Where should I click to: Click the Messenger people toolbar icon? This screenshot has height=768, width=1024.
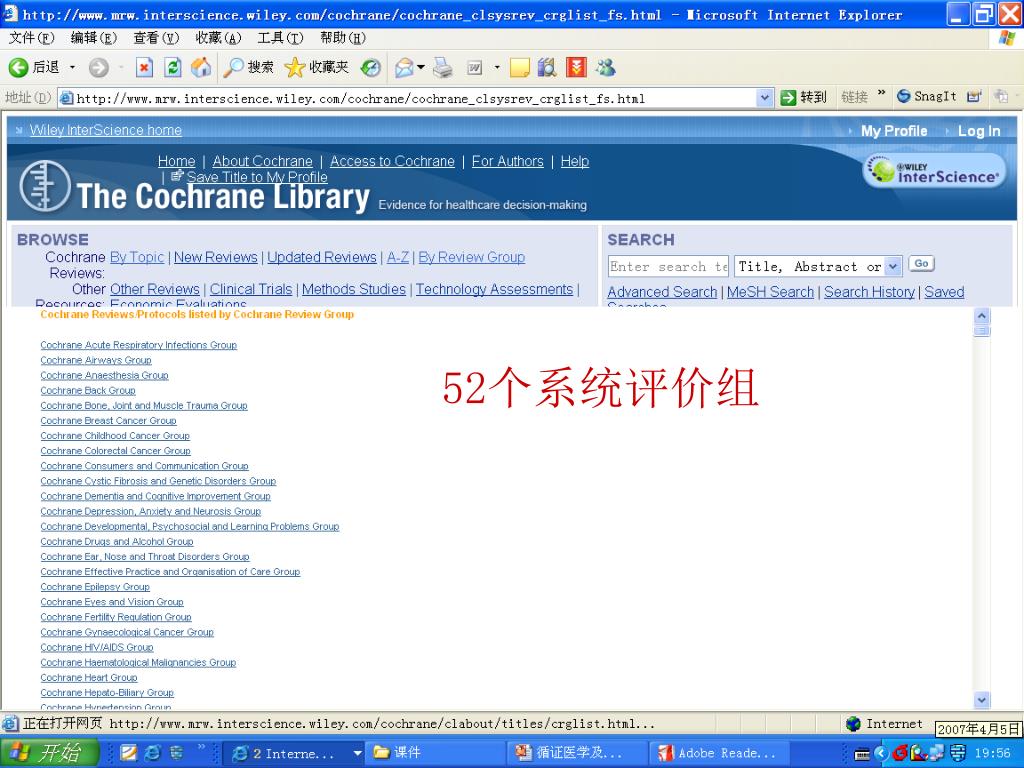[x=605, y=67]
